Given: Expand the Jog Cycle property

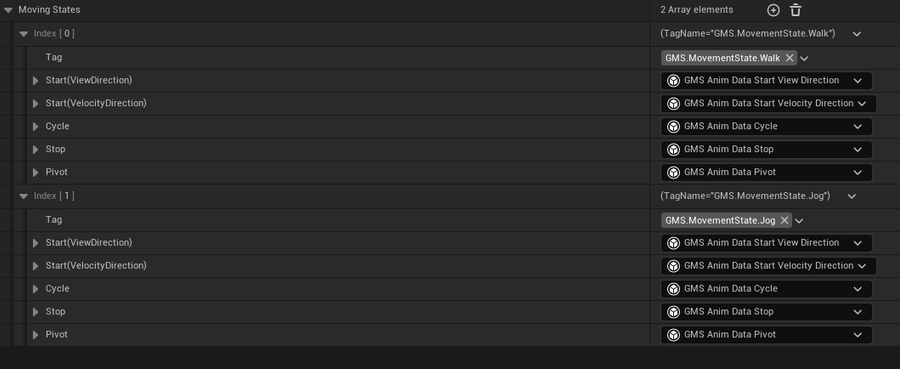Looking at the screenshot, I should point(36,289).
